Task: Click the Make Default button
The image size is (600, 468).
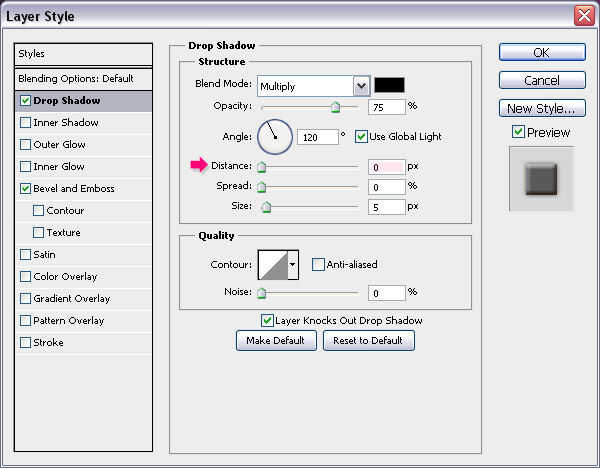Action: pos(276,341)
